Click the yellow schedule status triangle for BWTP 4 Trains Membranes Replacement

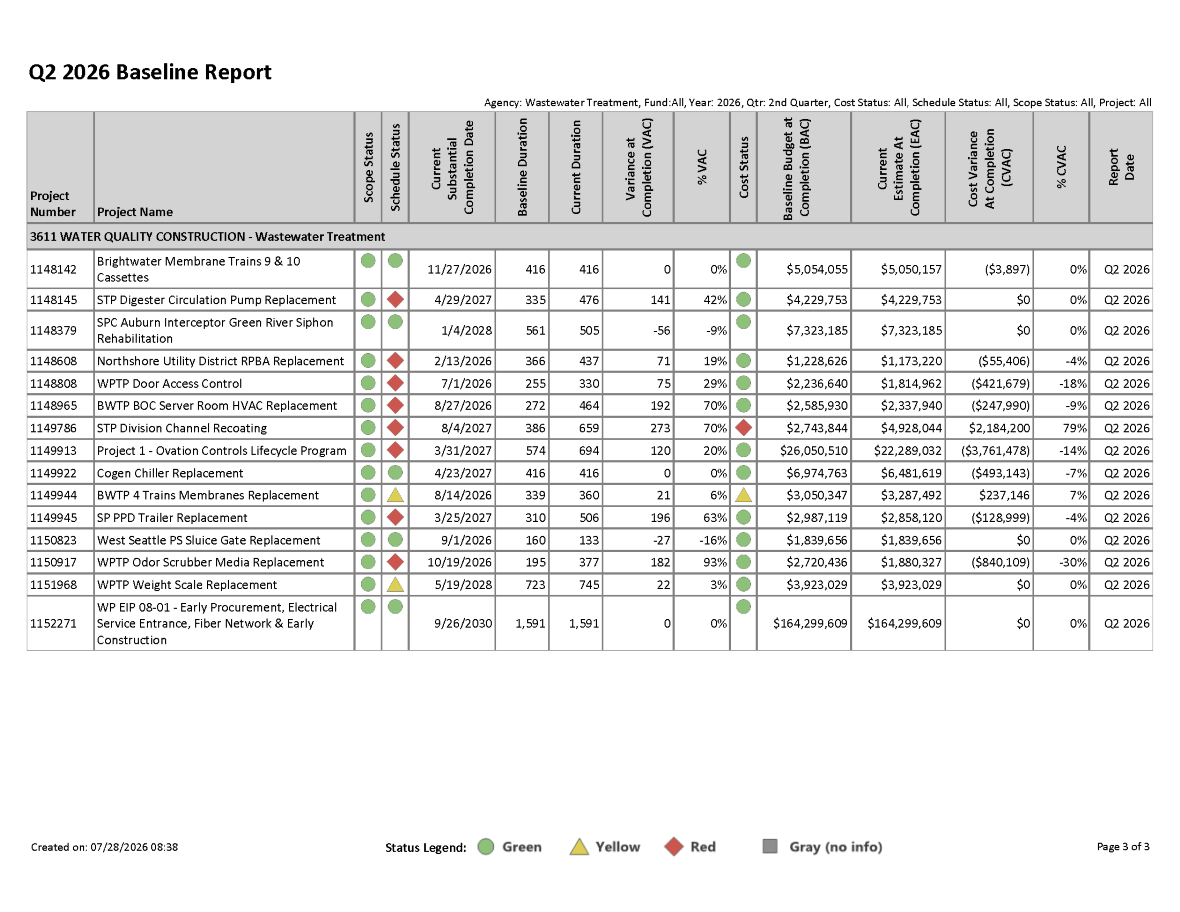coord(395,495)
